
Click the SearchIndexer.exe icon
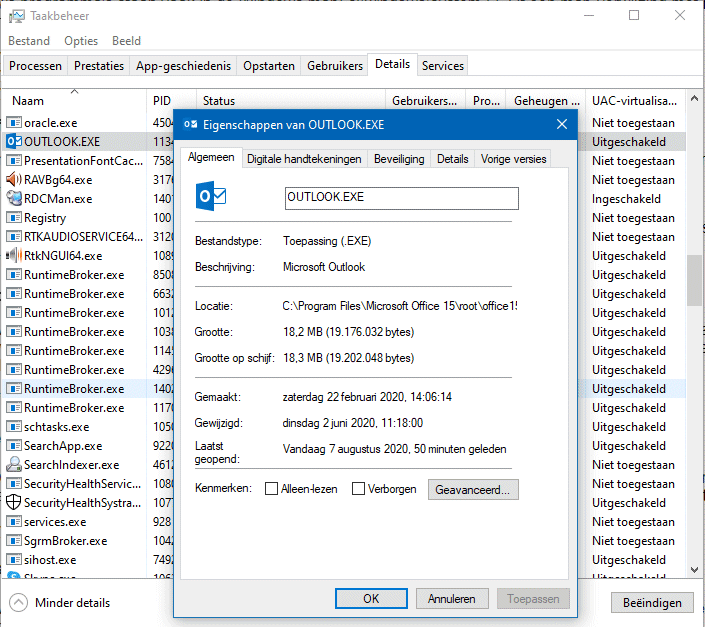pos(14,464)
